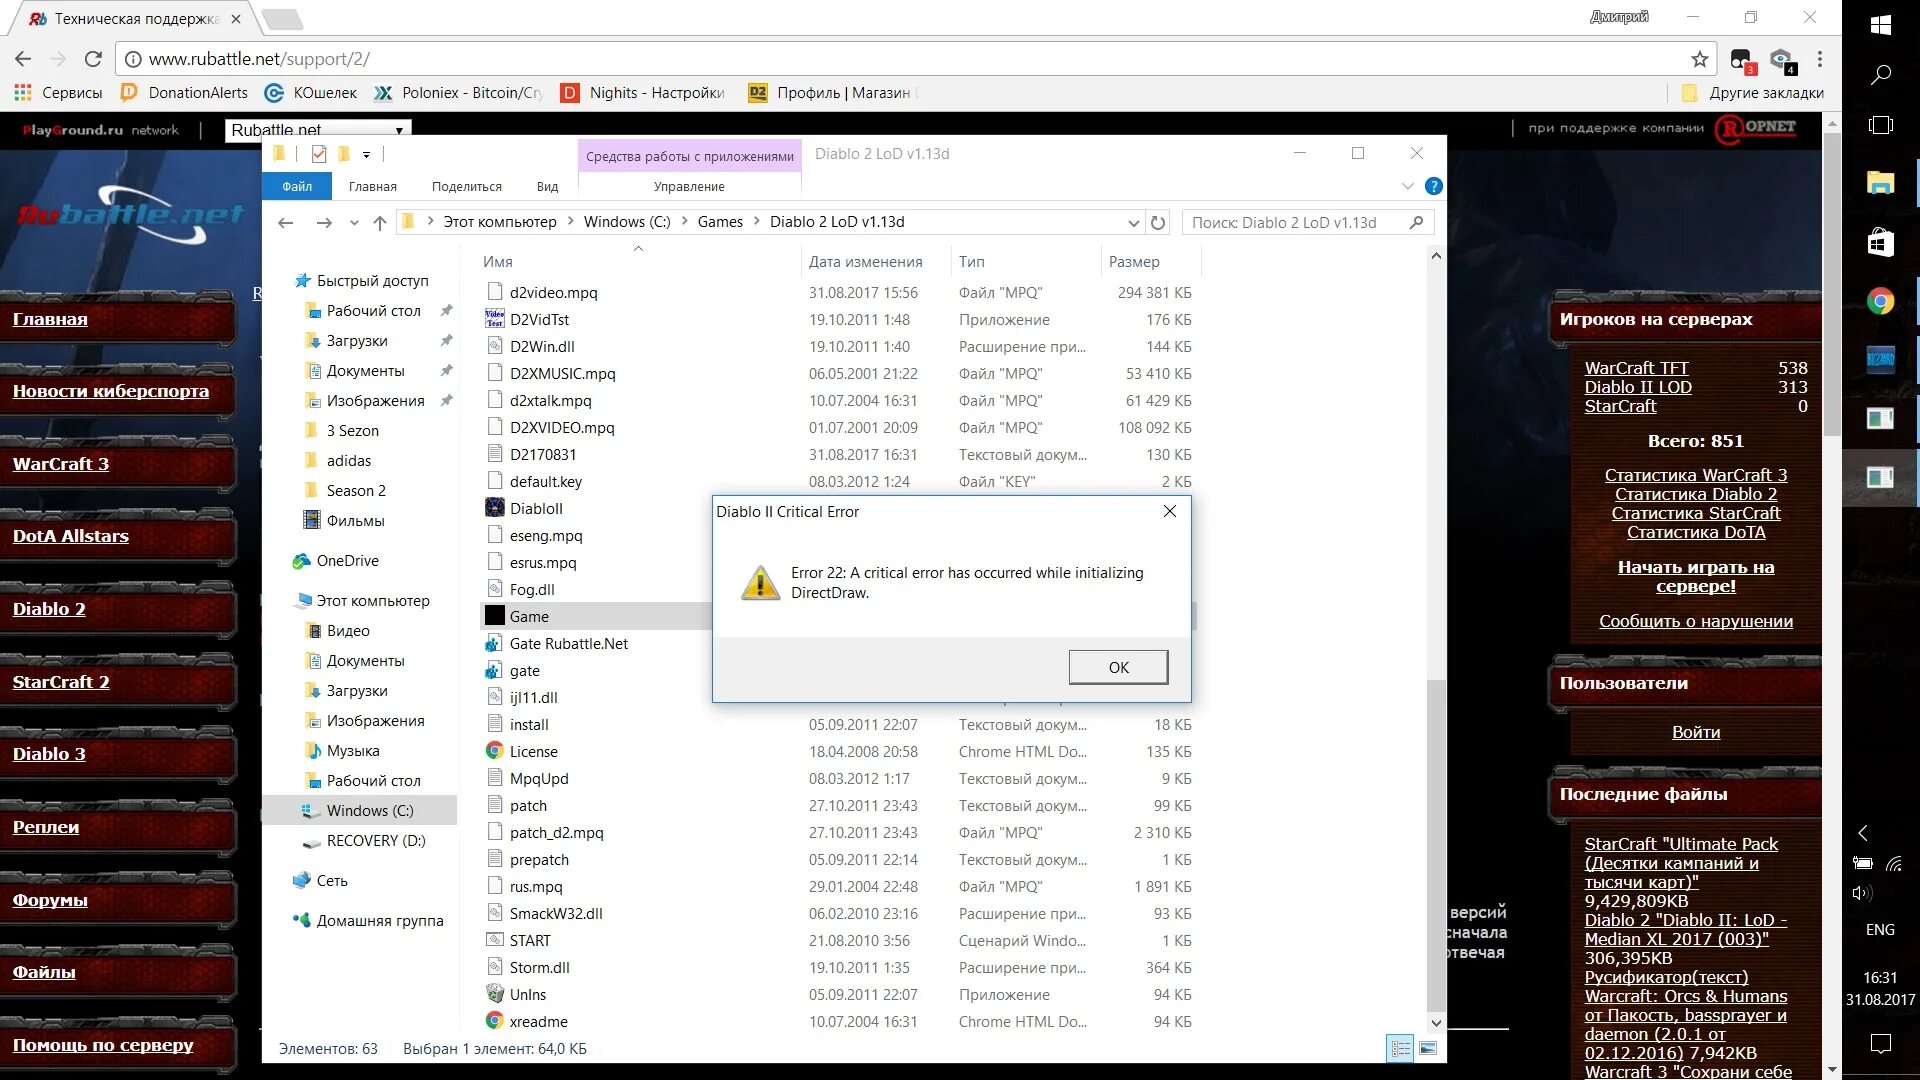1920x1080 pixels.
Task: Open the Файл ribbon menu
Action: click(297, 186)
